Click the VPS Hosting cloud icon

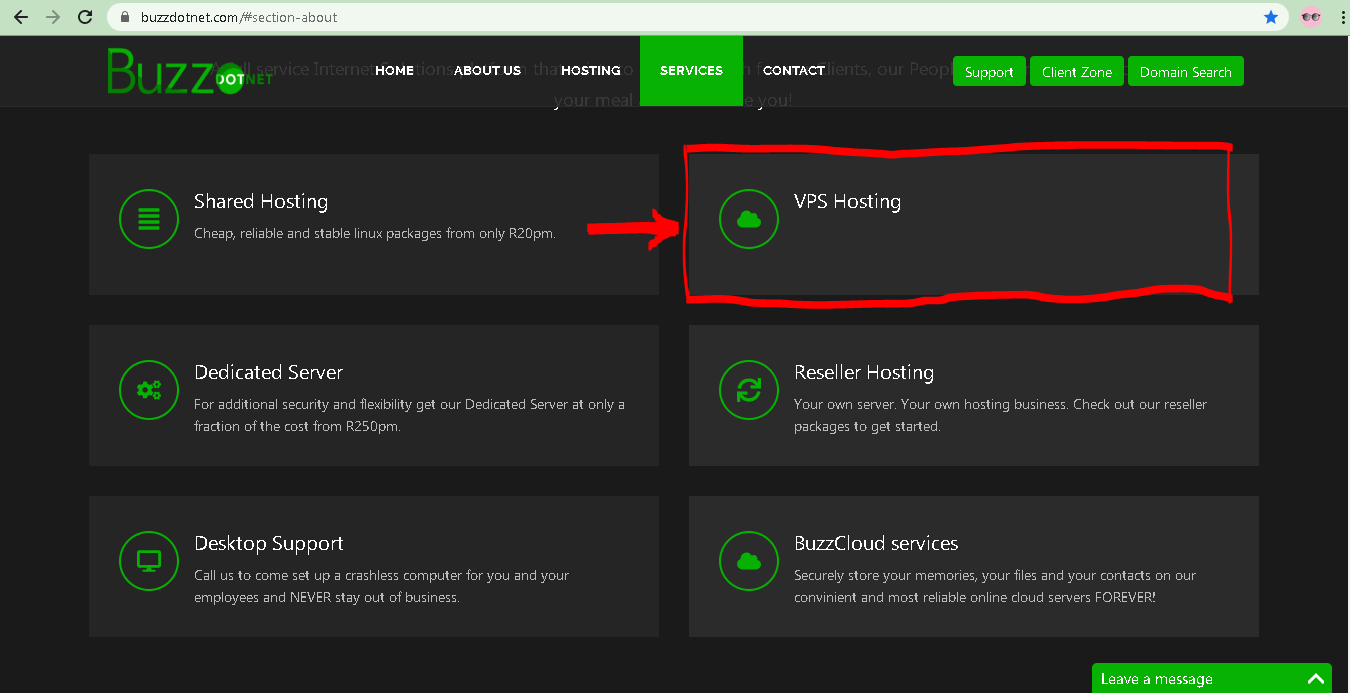[x=749, y=219]
